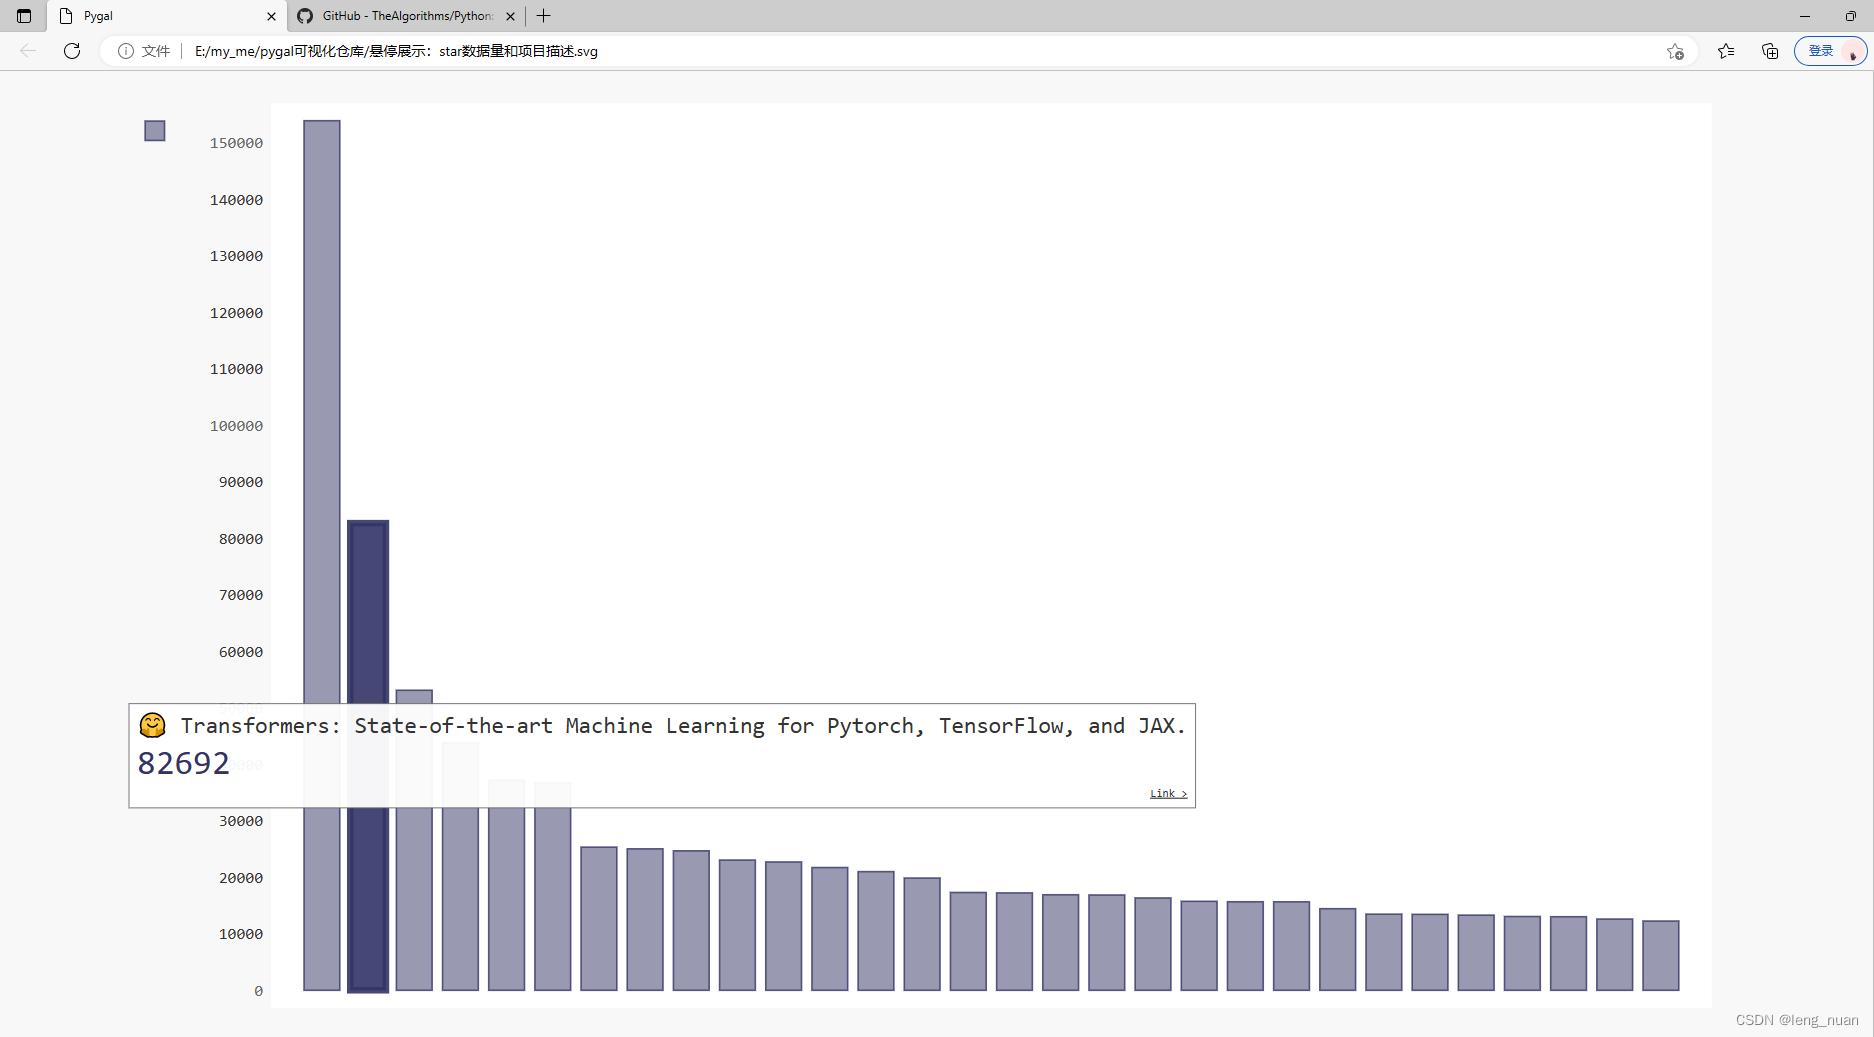Open browser collections
This screenshot has width=1874, height=1037.
1770,51
